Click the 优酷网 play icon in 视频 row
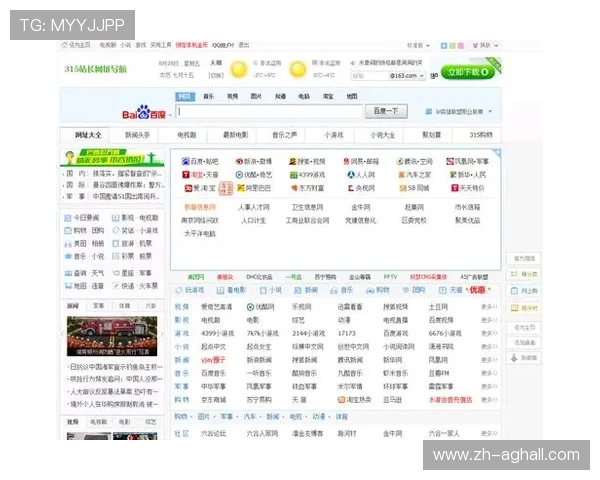The image size is (600, 480). click(250, 307)
